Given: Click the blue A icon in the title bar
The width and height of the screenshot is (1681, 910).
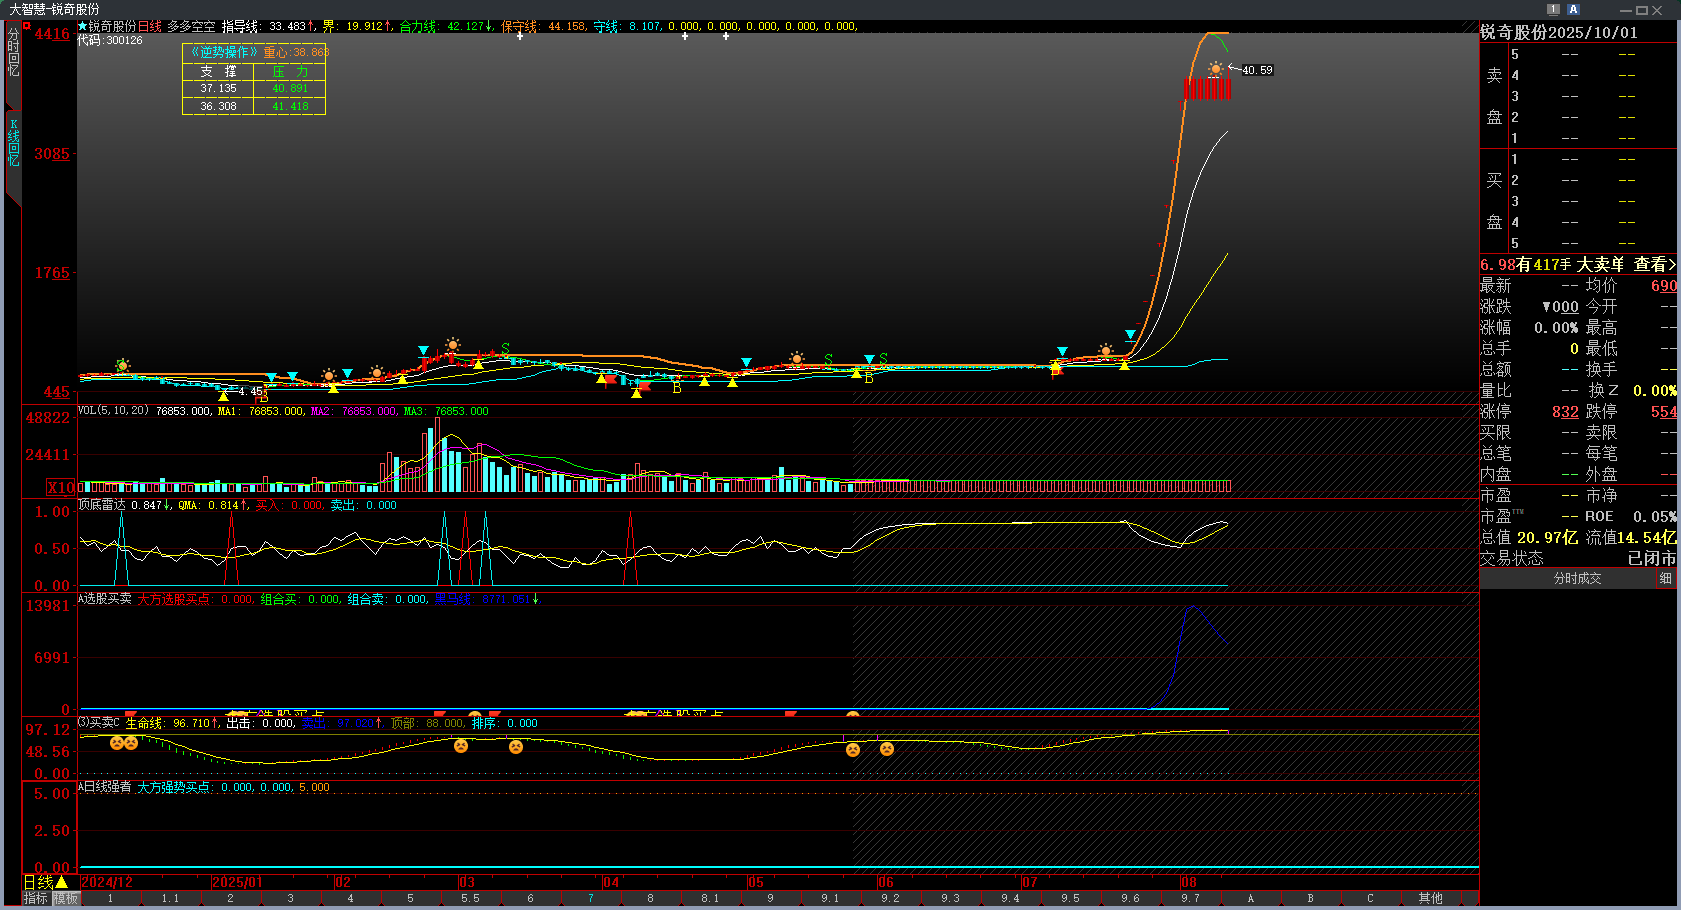Looking at the screenshot, I should pos(1573,9).
